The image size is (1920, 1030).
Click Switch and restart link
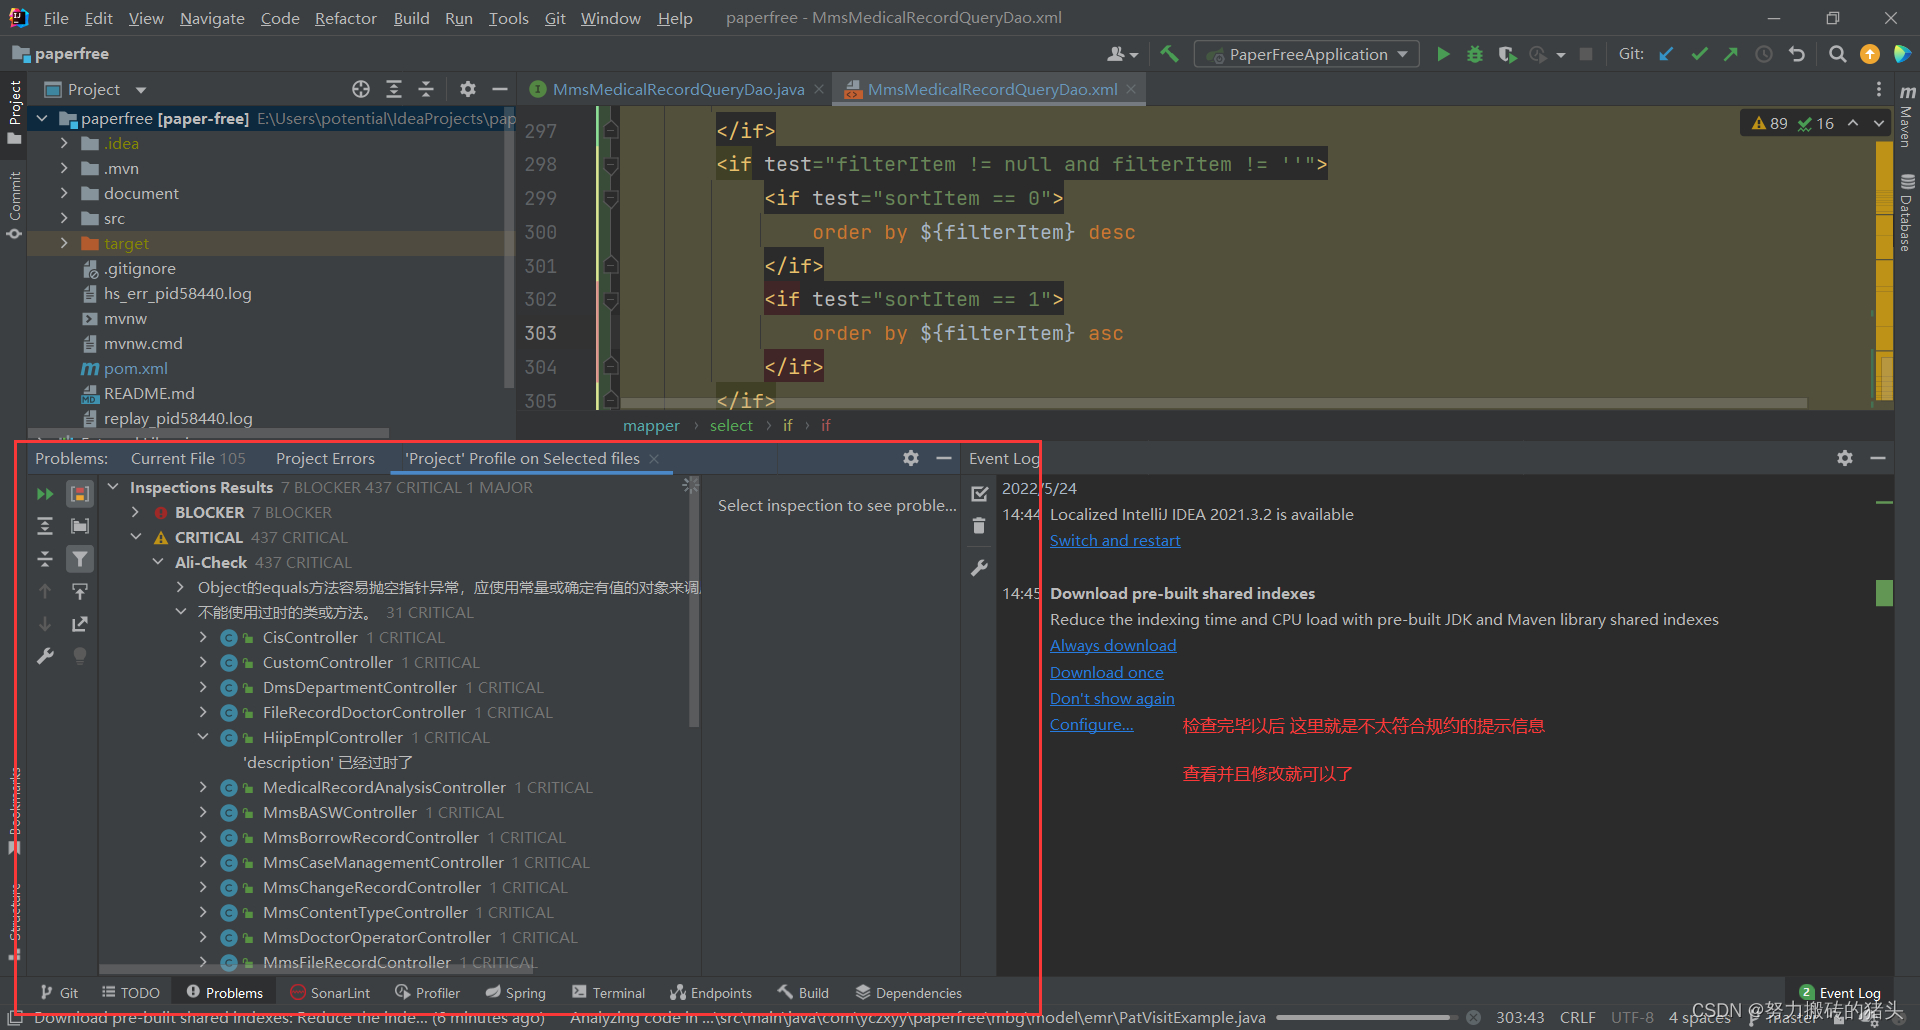pos(1115,540)
